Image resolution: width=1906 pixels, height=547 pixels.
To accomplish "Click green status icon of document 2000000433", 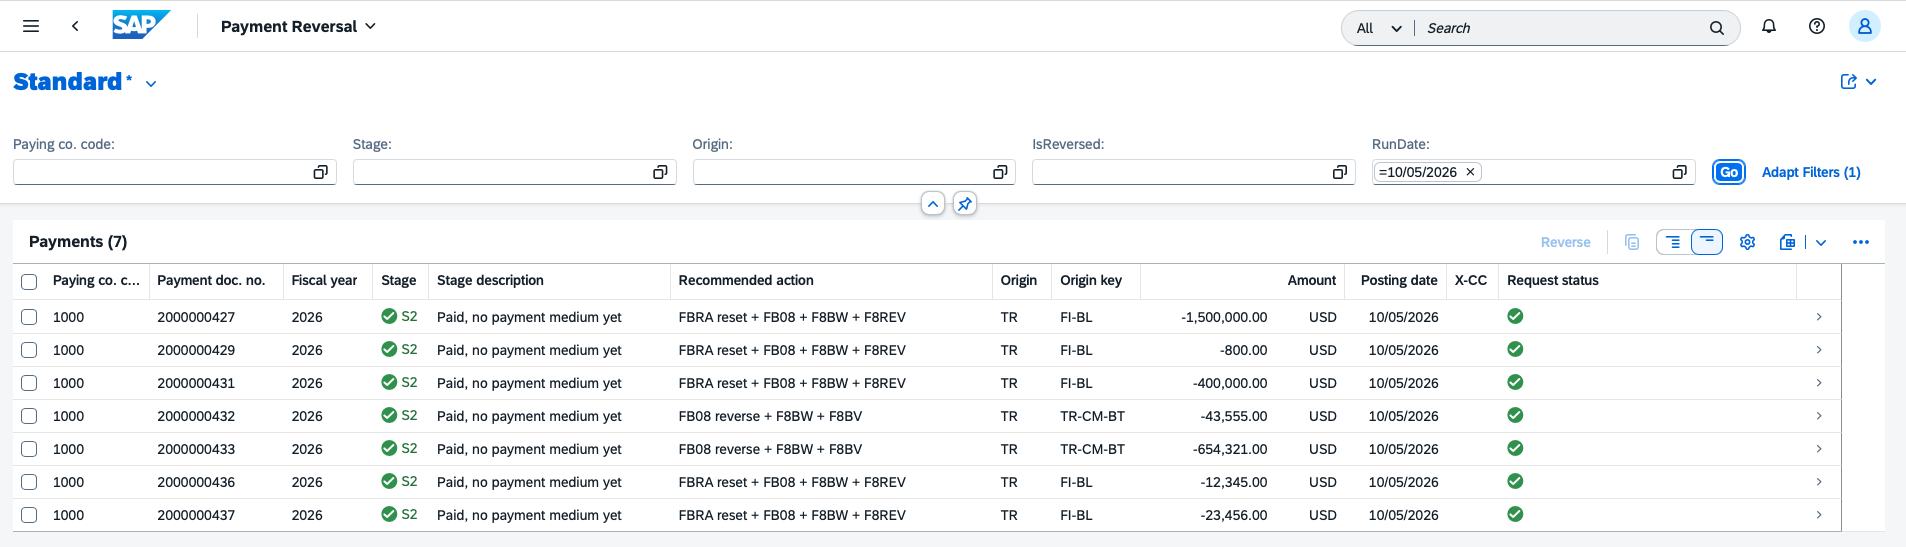I will point(1515,448).
